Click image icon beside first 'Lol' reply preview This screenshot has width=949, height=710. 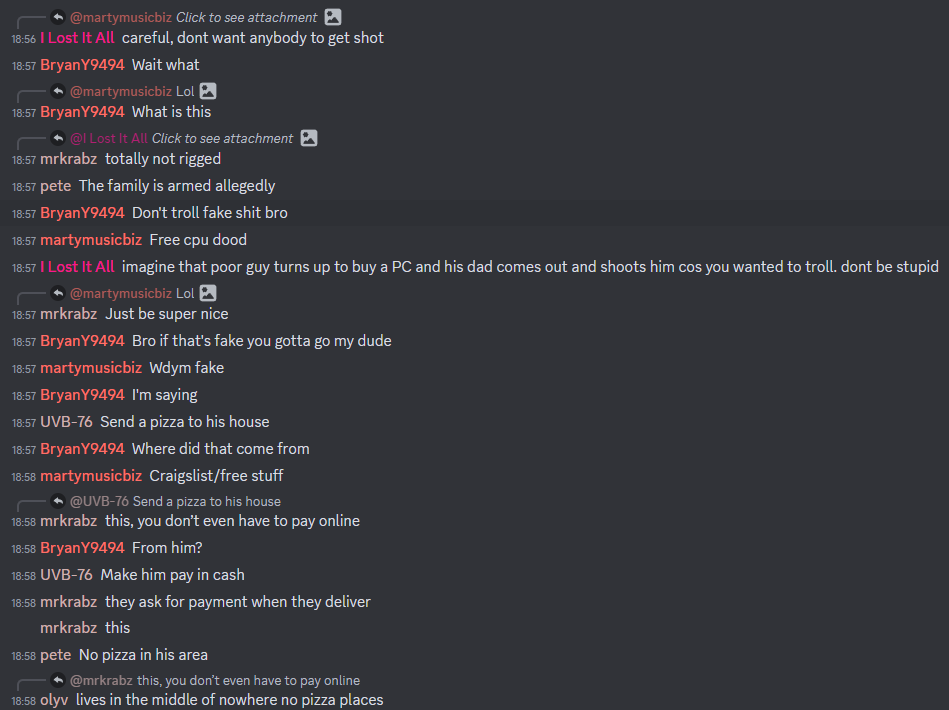[208, 91]
